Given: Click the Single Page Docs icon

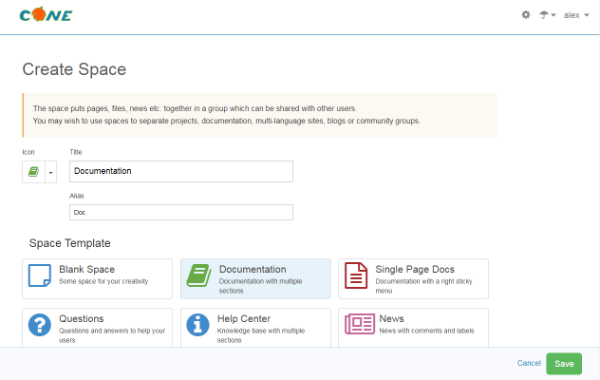Looking at the screenshot, I should click(x=356, y=276).
